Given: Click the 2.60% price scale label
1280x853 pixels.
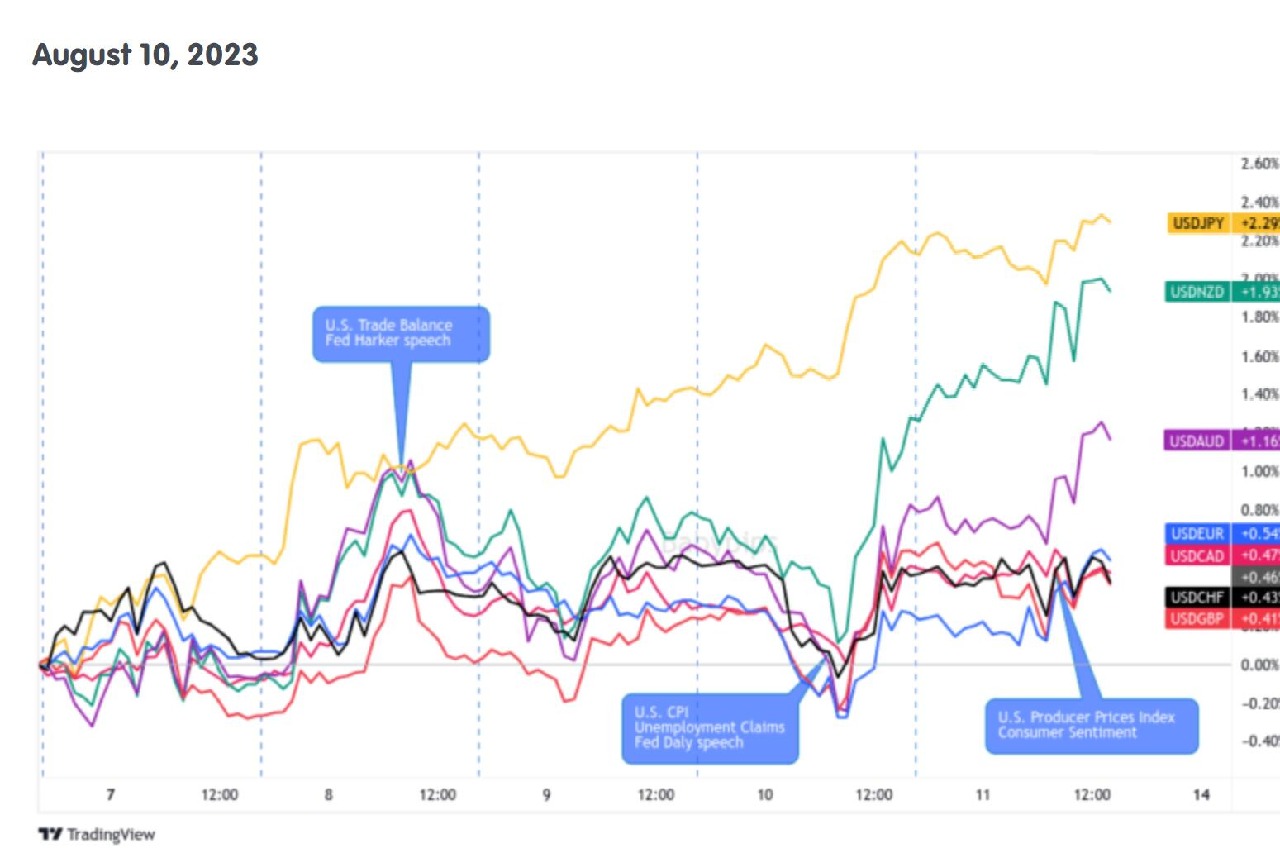Looking at the screenshot, I should tap(1258, 163).
